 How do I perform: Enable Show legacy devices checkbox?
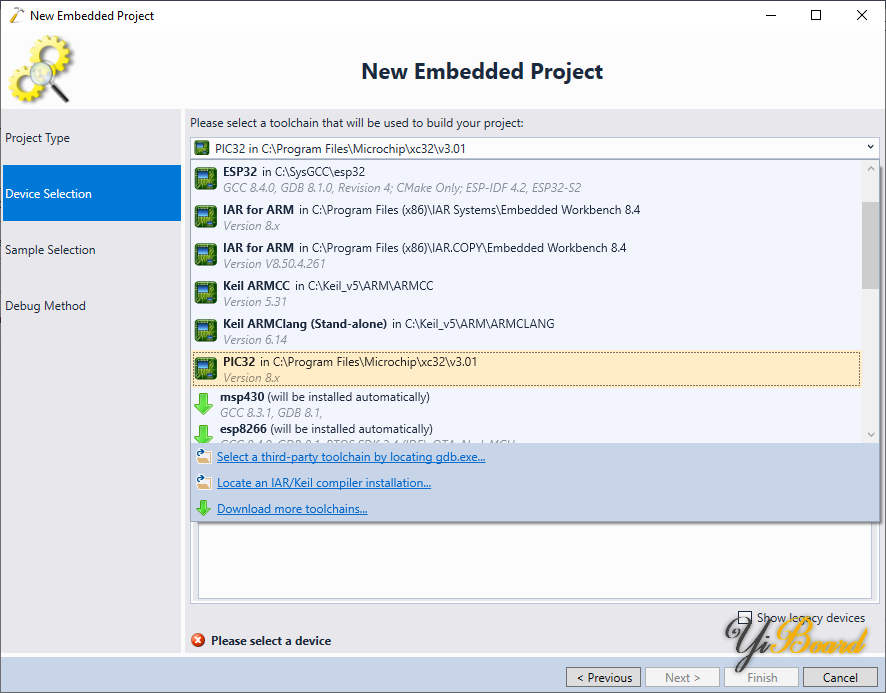[745, 617]
